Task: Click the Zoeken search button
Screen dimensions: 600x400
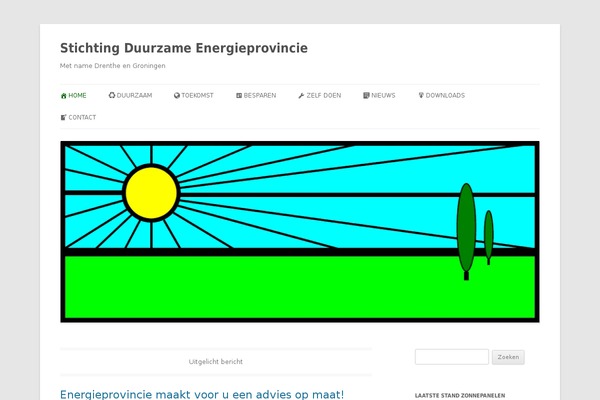Action: coord(508,357)
